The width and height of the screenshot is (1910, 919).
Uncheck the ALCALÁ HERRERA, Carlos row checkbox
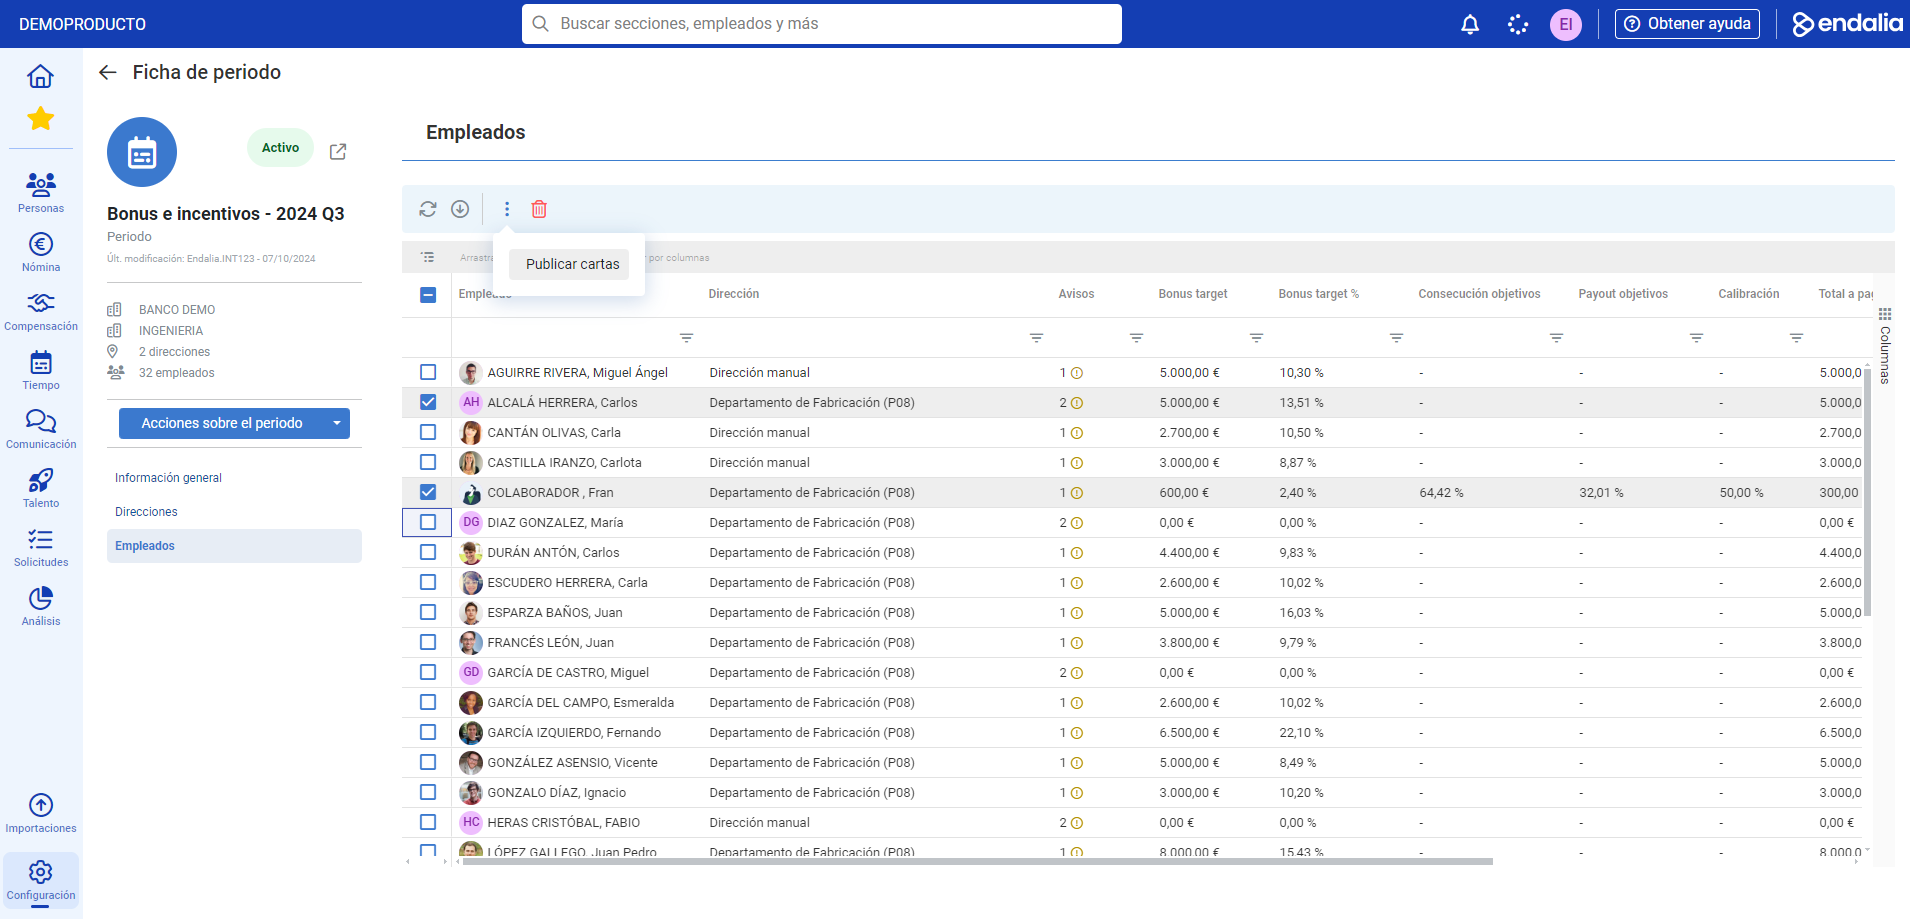[428, 402]
